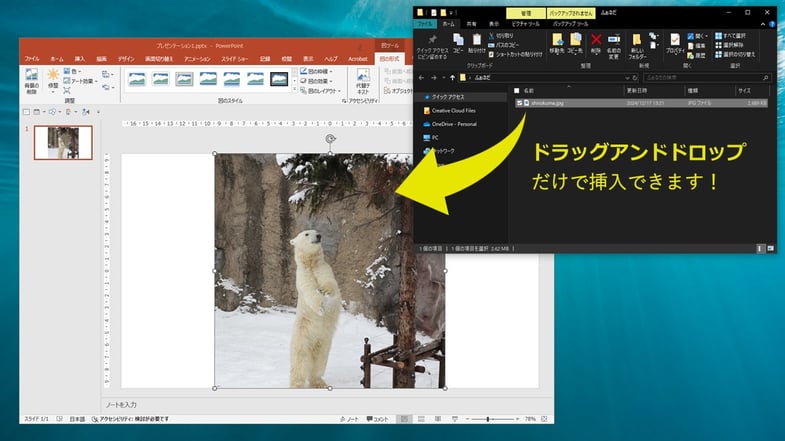Select slide 1 thumbnail in PowerPoint
785x441 pixels.
63,143
